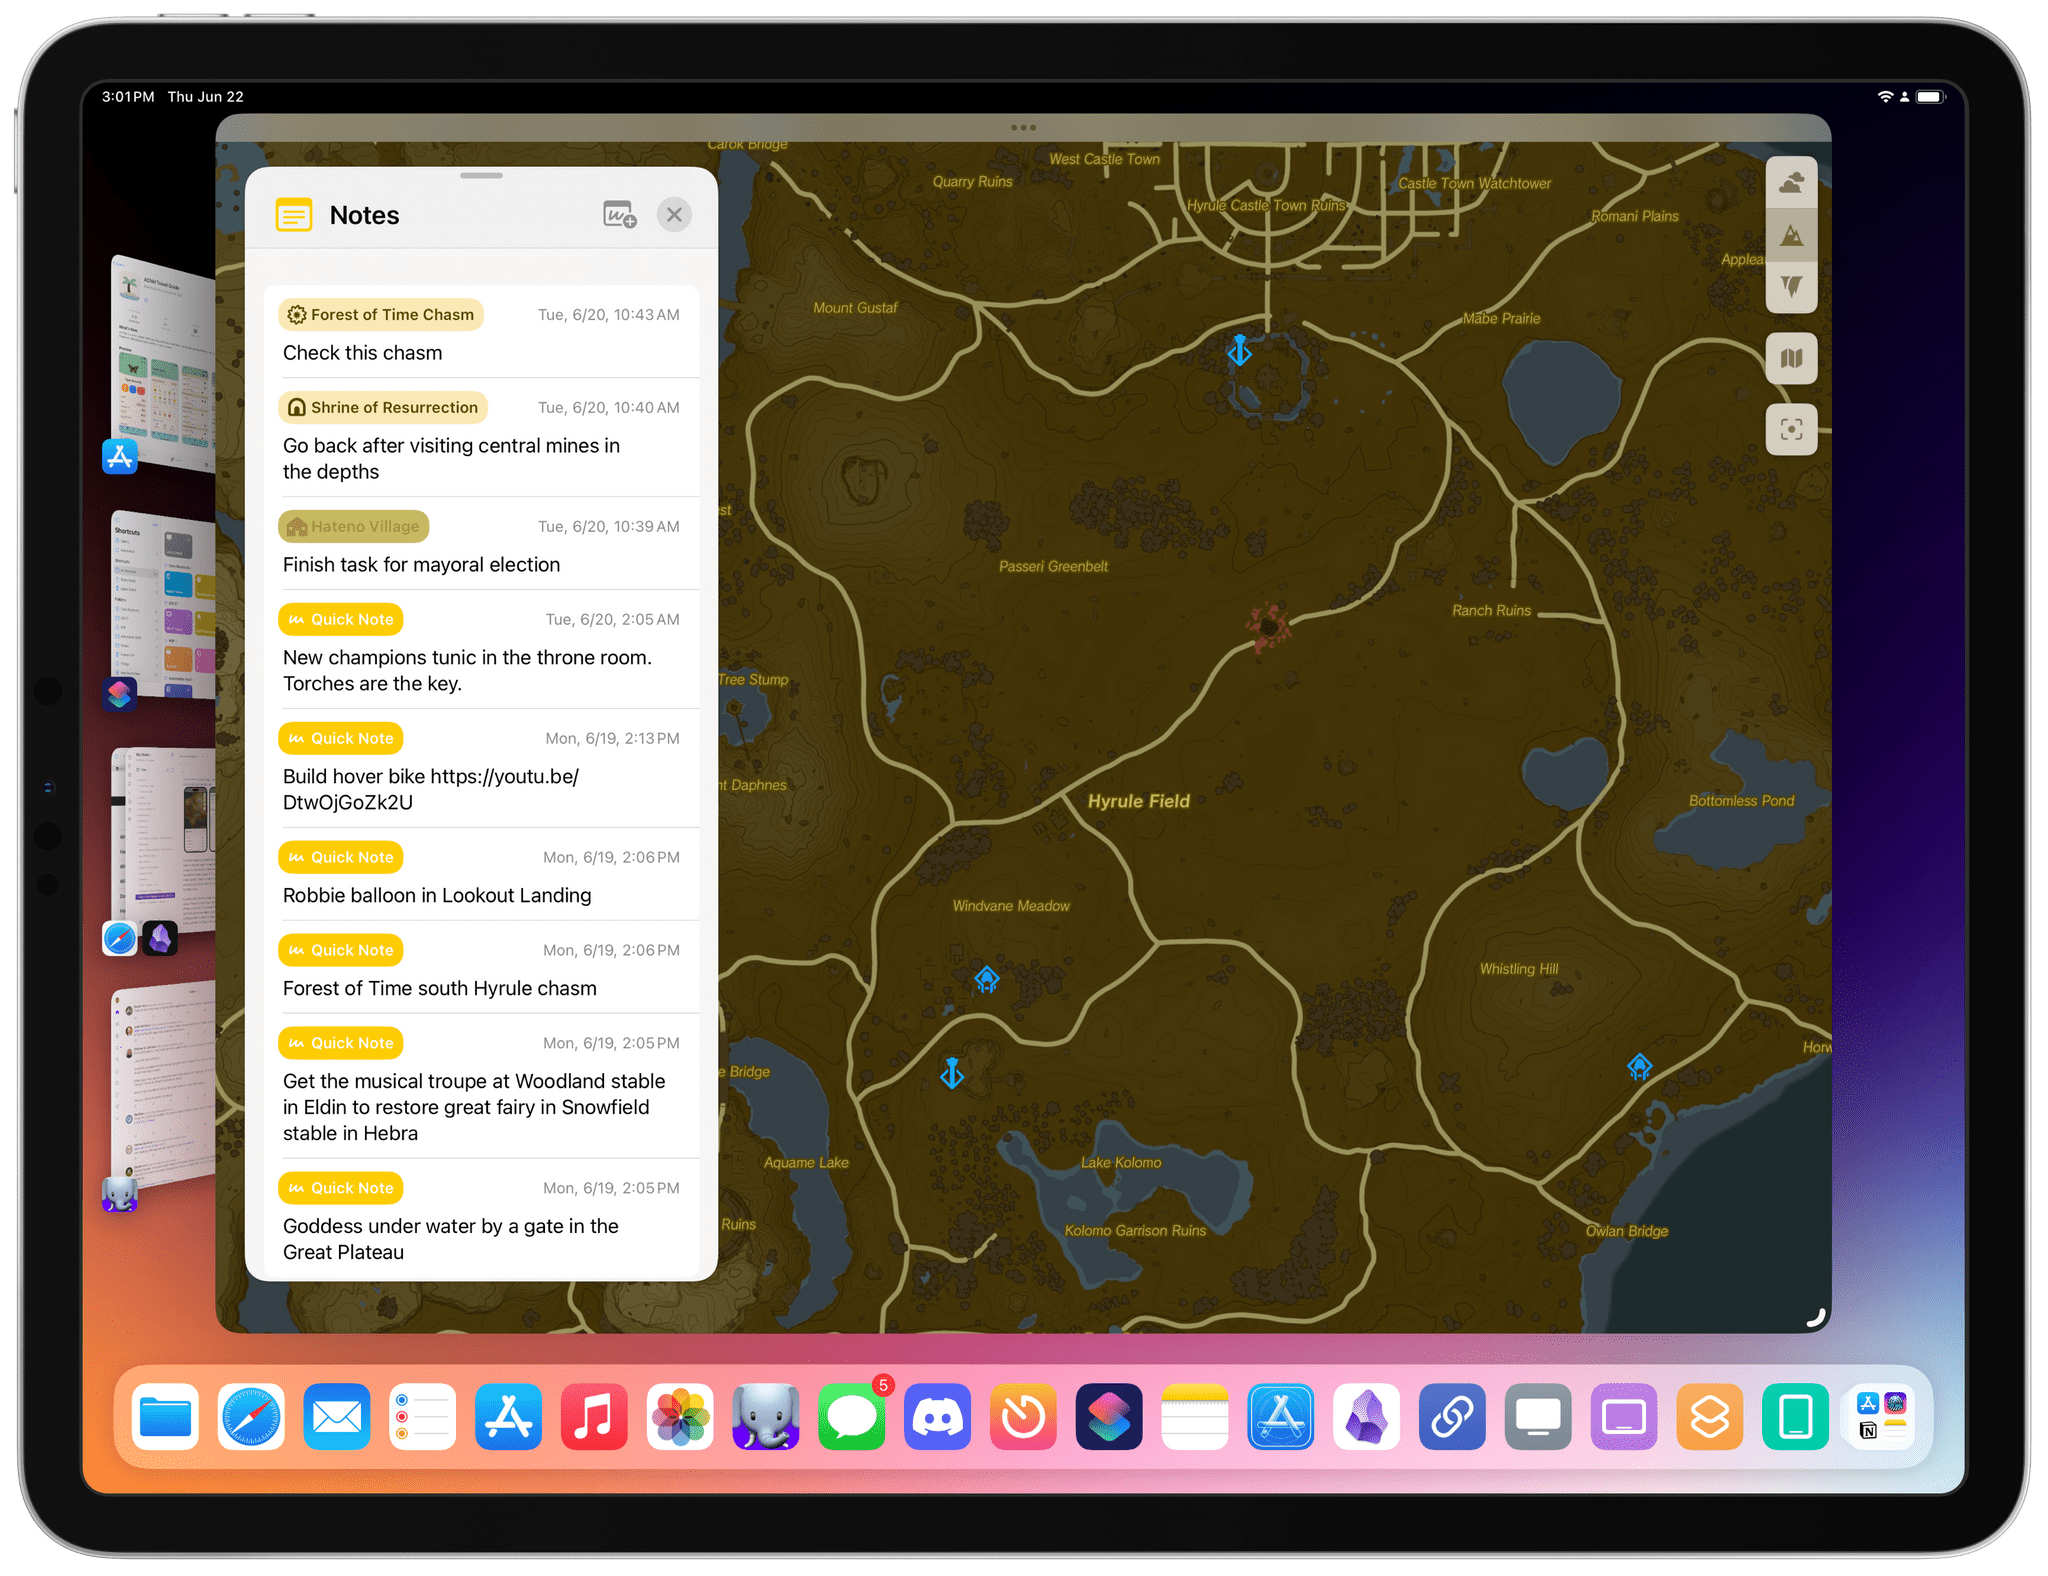The width and height of the screenshot is (2048, 1576).
Task: Tap the red chasm marker in Hyrule Field
Action: (x=1268, y=626)
